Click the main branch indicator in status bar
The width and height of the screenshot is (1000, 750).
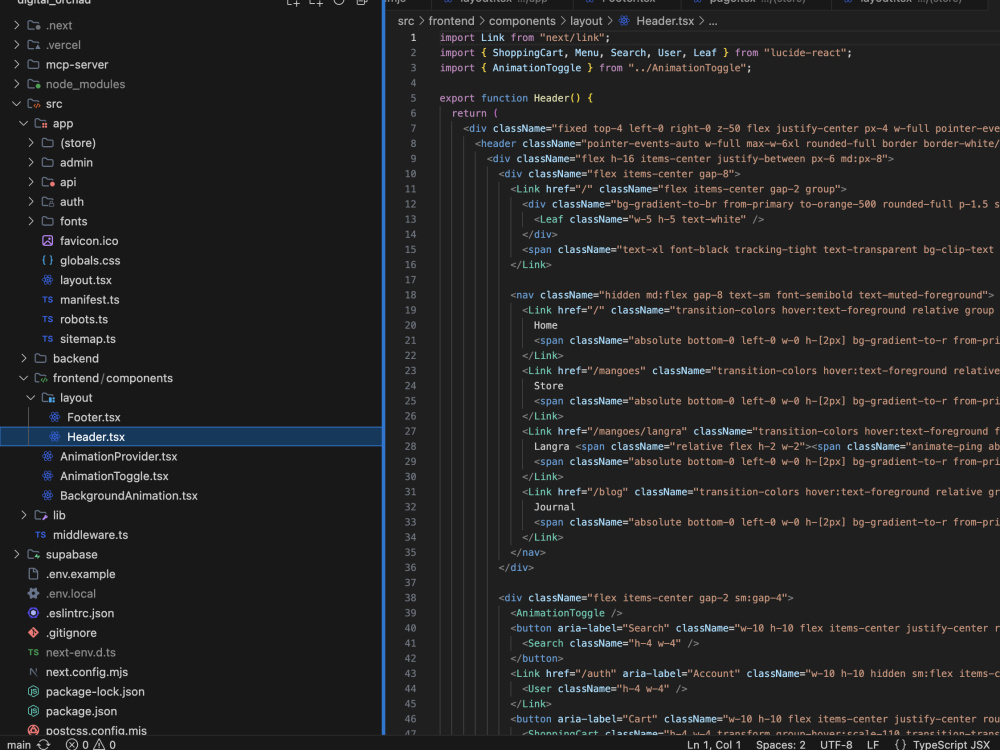click(18, 744)
